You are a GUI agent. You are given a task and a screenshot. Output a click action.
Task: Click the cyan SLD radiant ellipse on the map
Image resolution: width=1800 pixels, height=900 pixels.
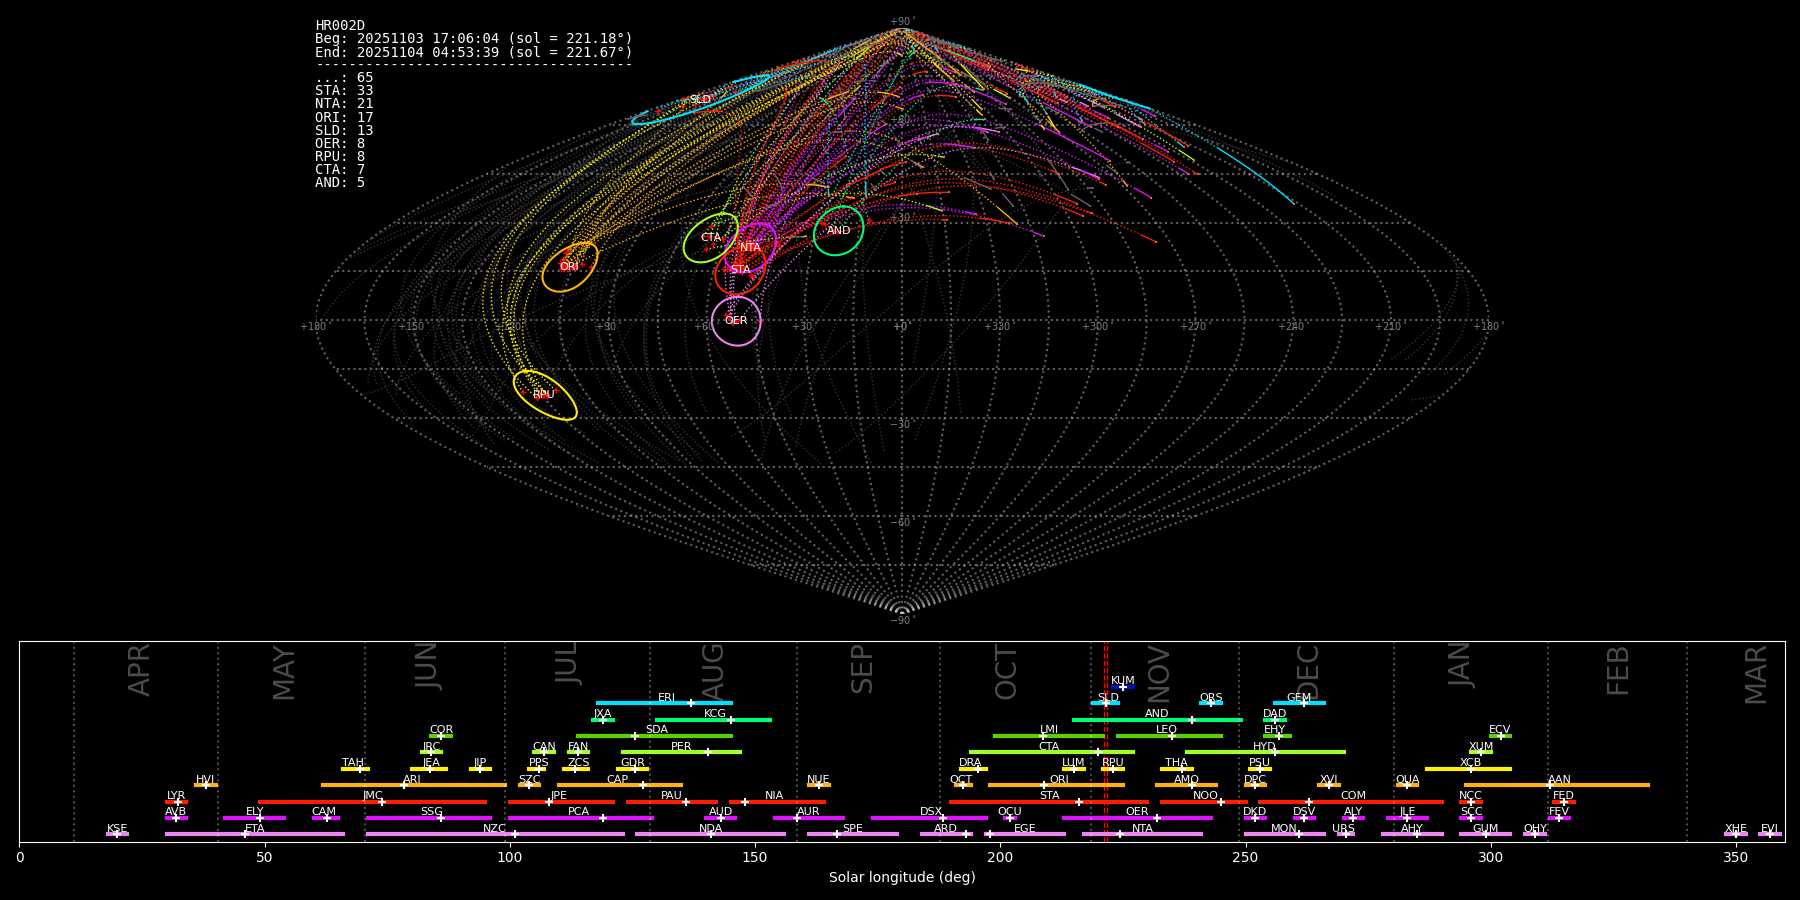(700, 100)
